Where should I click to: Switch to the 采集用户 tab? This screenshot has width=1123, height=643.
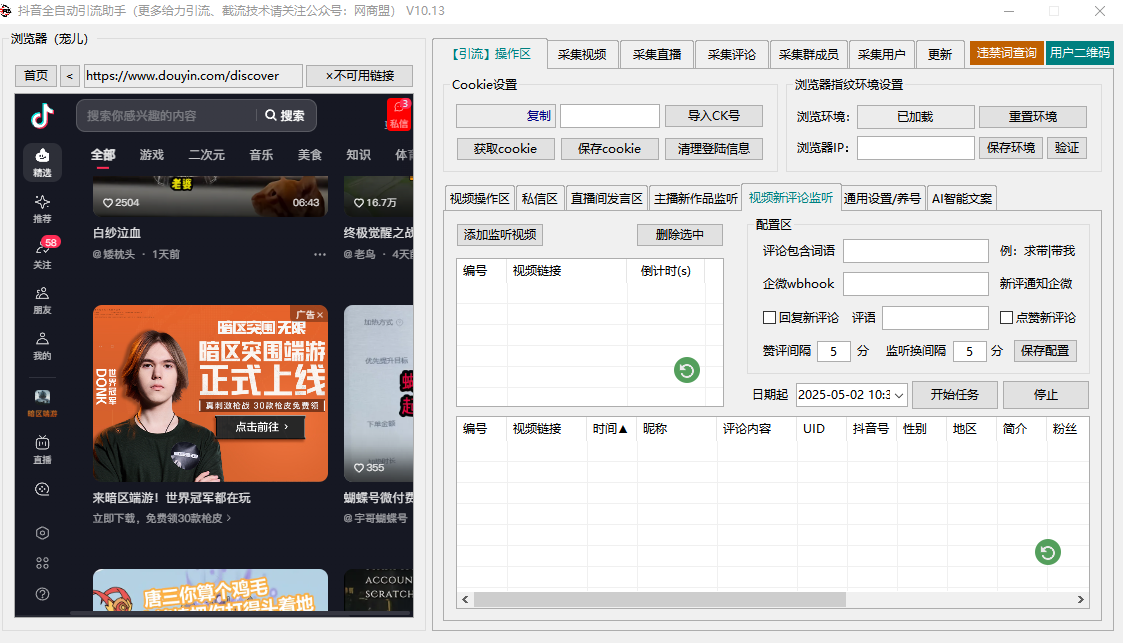[881, 54]
